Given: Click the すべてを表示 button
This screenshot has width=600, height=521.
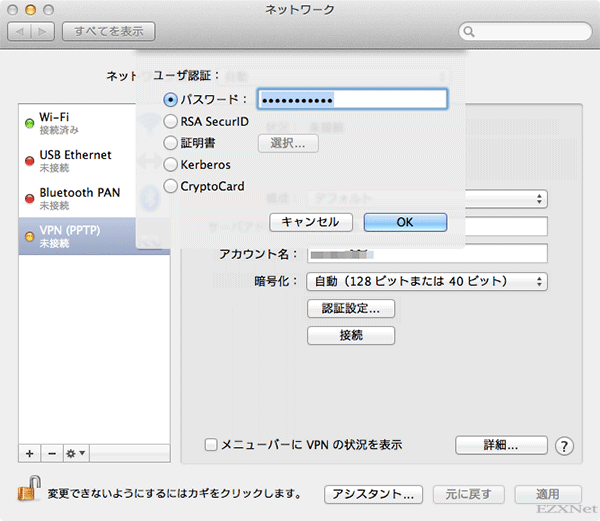Looking at the screenshot, I should tap(109, 31).
